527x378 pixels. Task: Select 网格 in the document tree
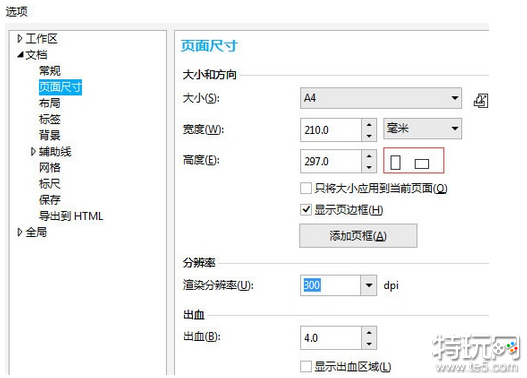pyautogui.click(x=50, y=167)
